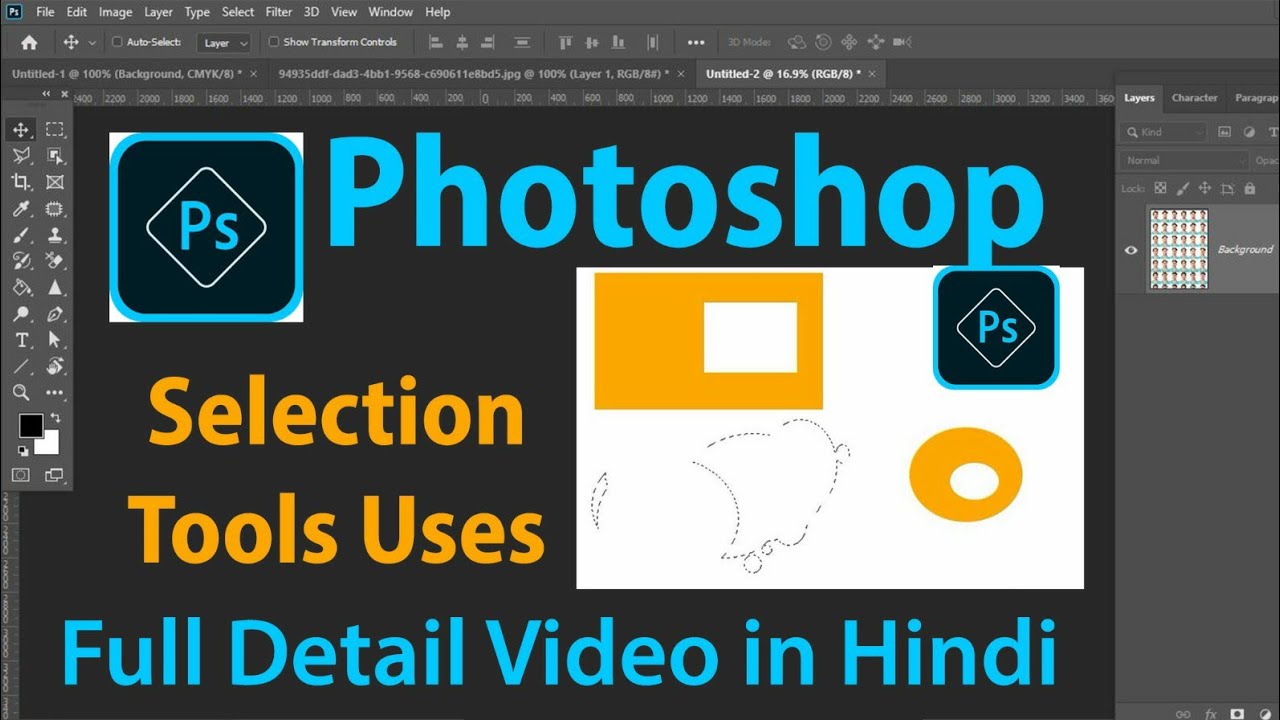Open the Filter menu
This screenshot has height=720, width=1280.
pos(279,12)
